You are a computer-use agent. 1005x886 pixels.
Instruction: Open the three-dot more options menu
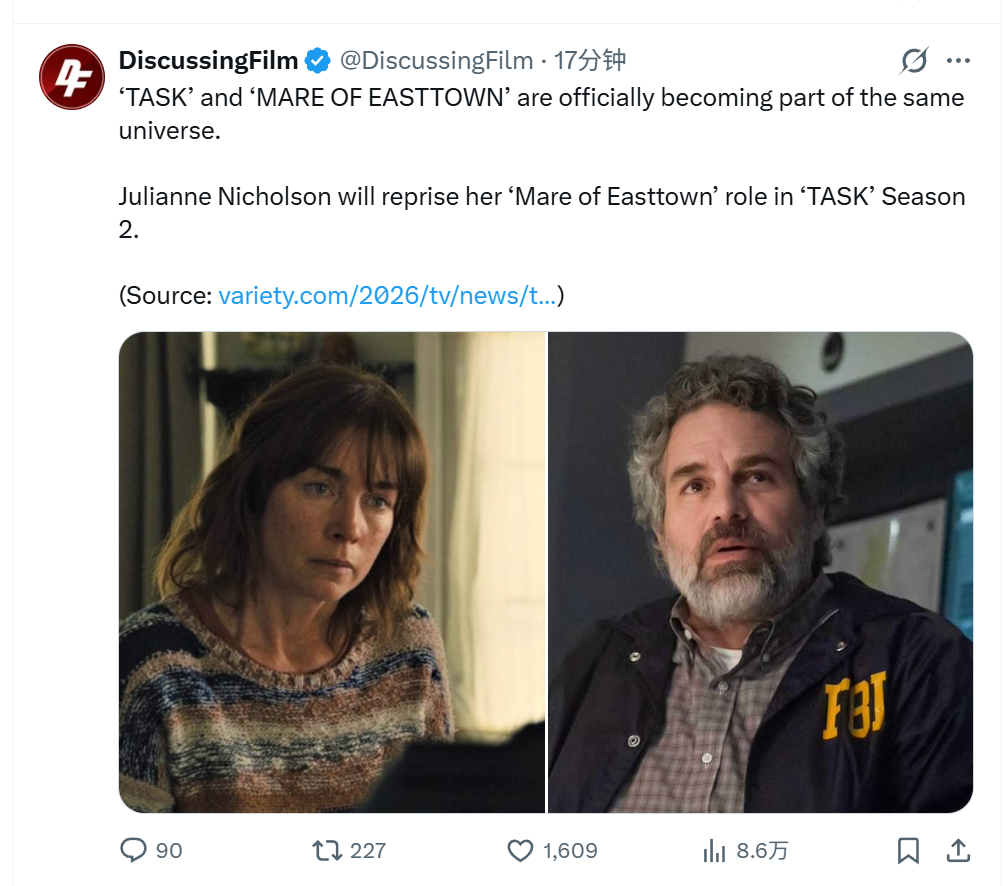[958, 61]
